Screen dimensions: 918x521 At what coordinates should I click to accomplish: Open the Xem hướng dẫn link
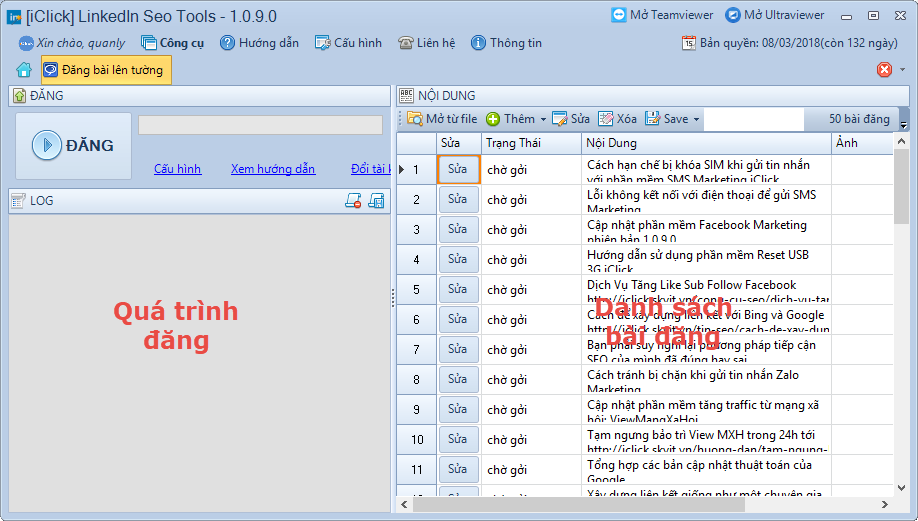[273, 169]
